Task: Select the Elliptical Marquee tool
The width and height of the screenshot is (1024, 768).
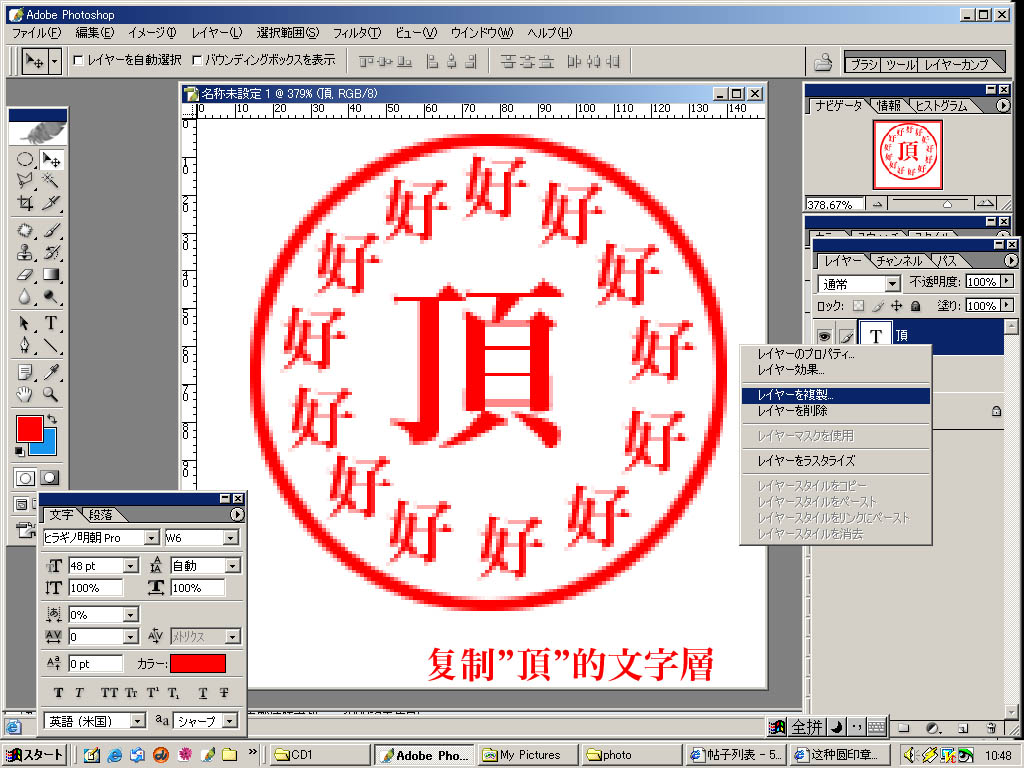Action: tap(25, 159)
